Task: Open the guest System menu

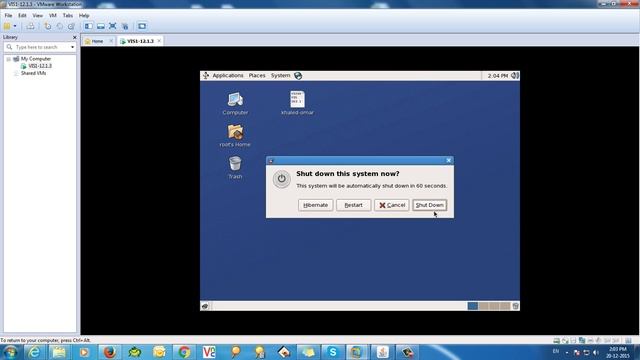Action: coord(280,76)
